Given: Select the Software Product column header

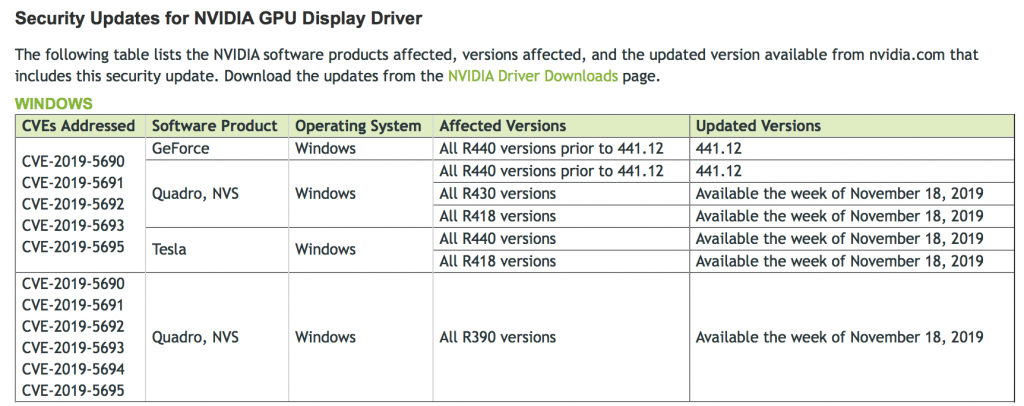Looking at the screenshot, I should pyautogui.click(x=217, y=126).
